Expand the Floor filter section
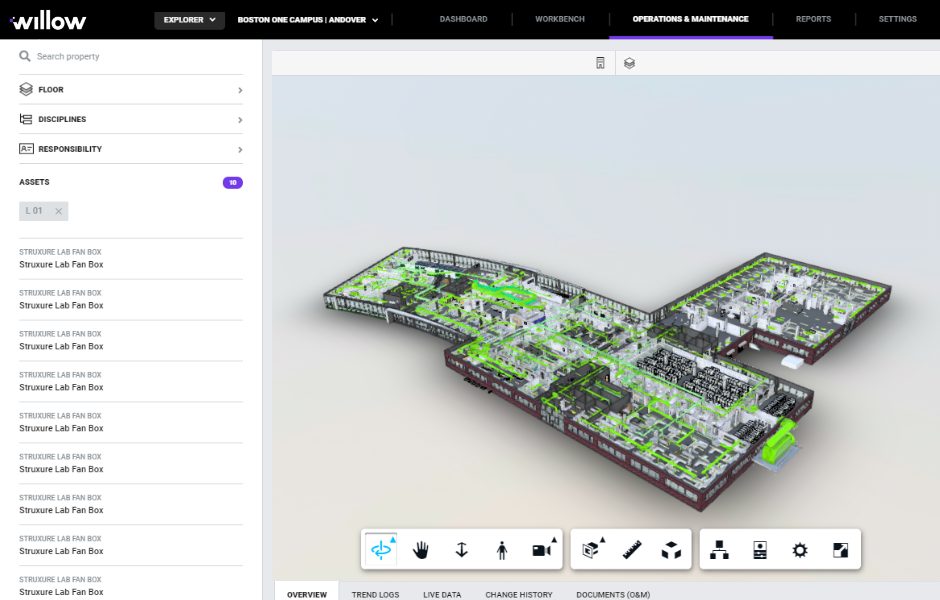The width and height of the screenshot is (940, 600). (x=131, y=90)
